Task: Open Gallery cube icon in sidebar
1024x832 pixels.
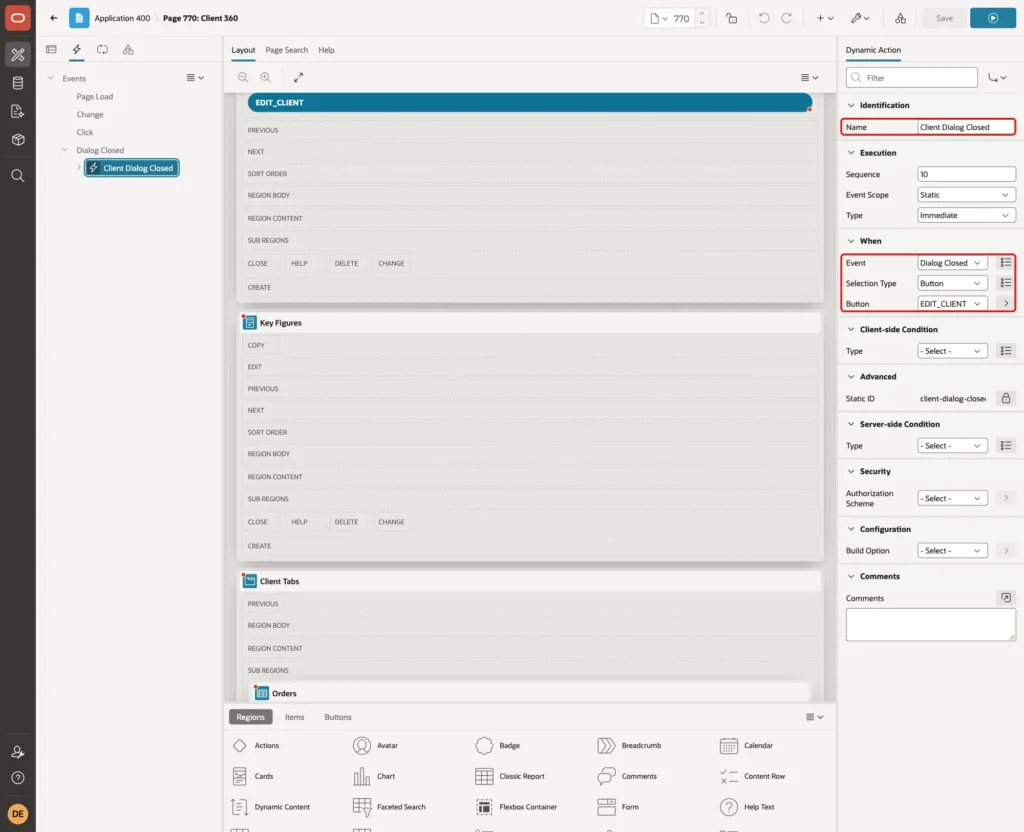Action: [x=18, y=140]
